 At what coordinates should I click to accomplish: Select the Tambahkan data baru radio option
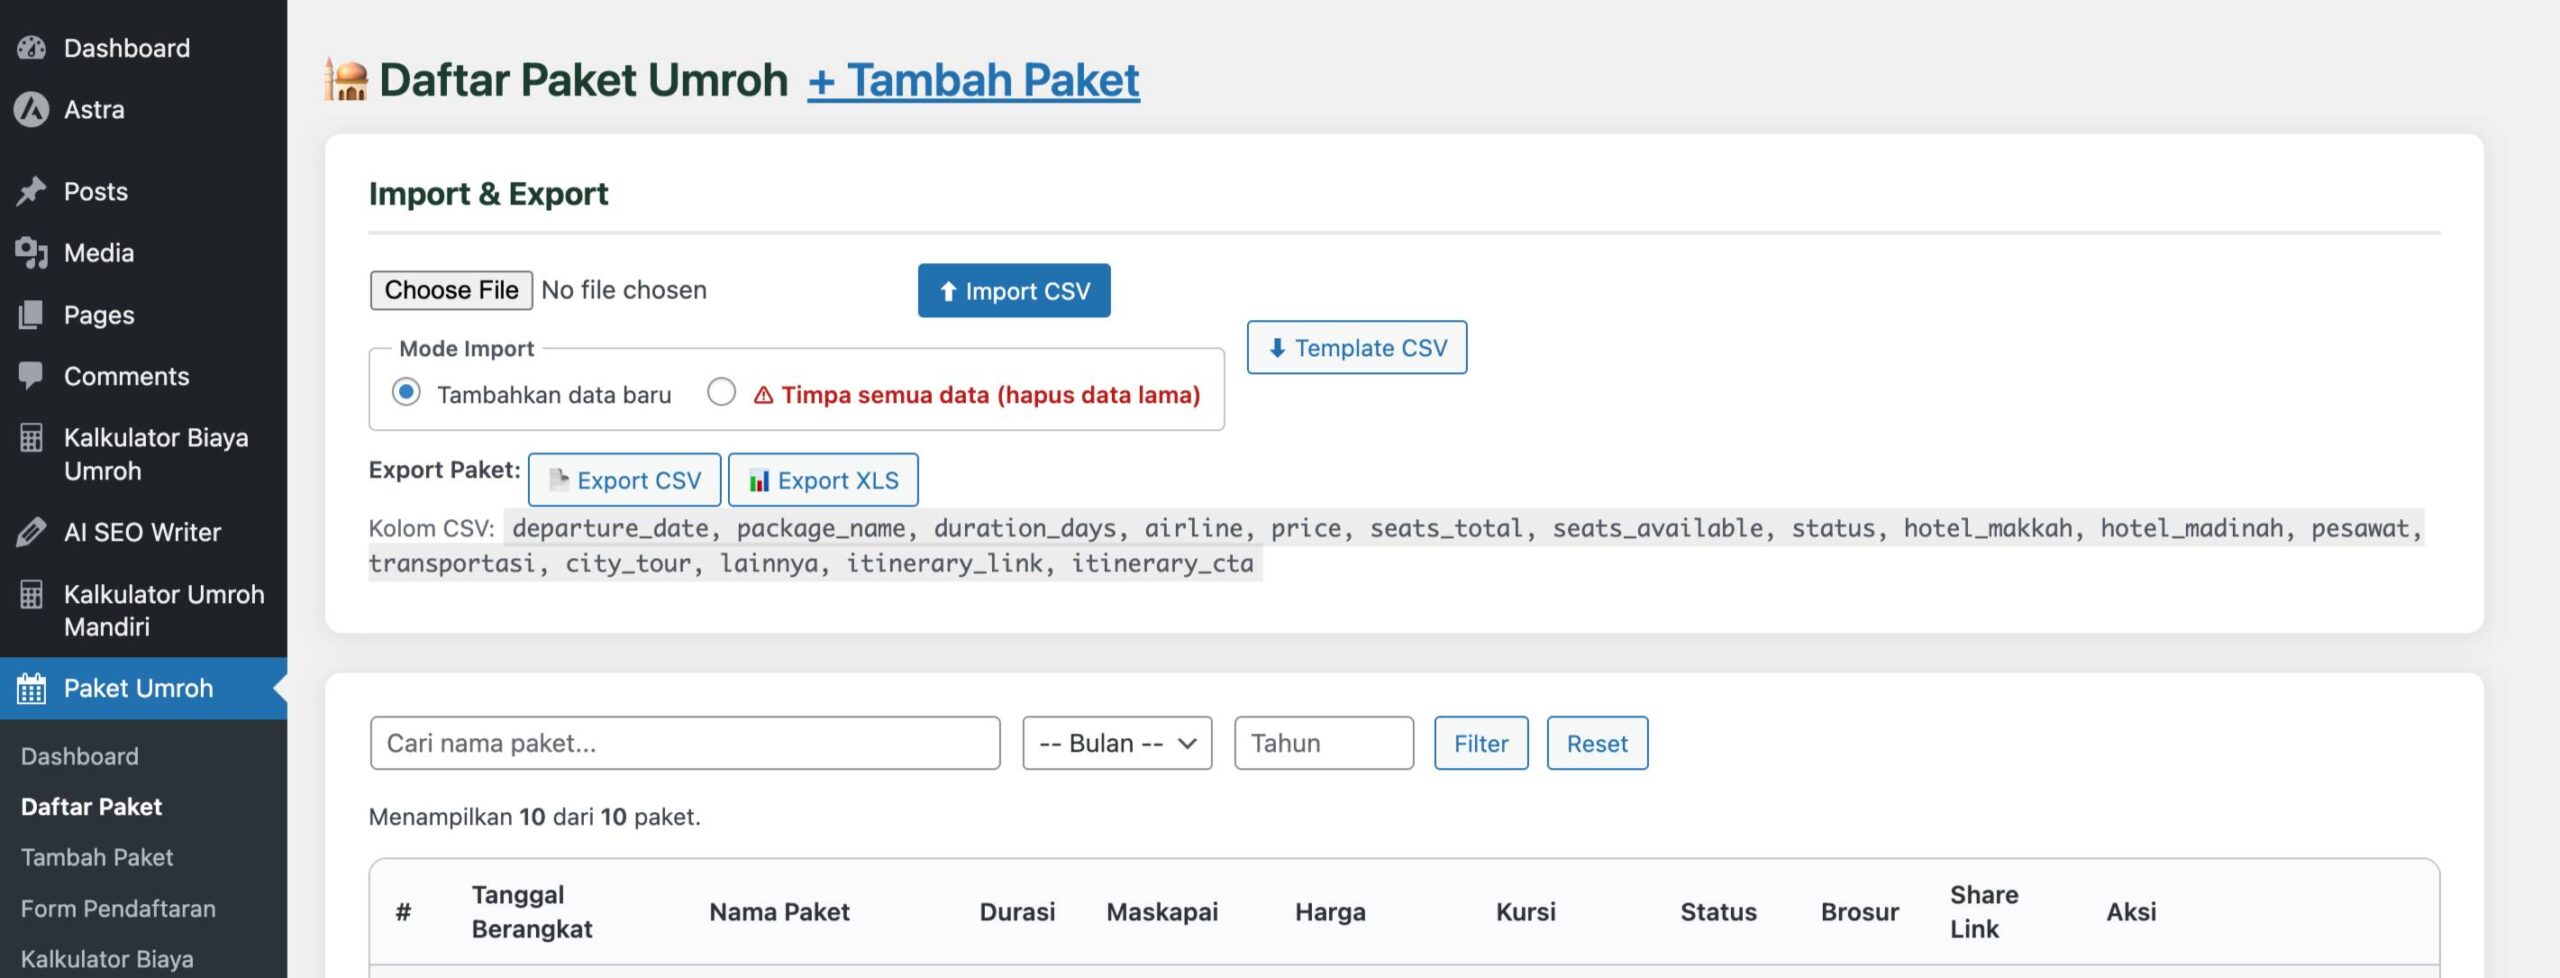[x=406, y=392]
